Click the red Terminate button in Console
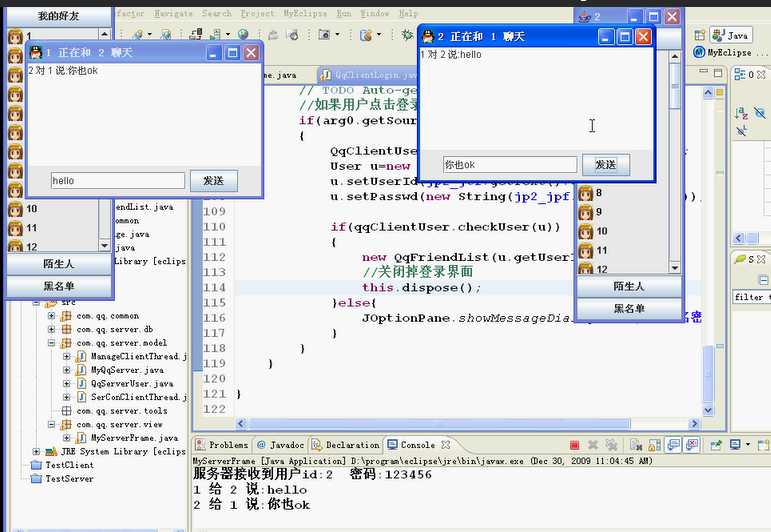771x532 pixels. tap(574, 445)
